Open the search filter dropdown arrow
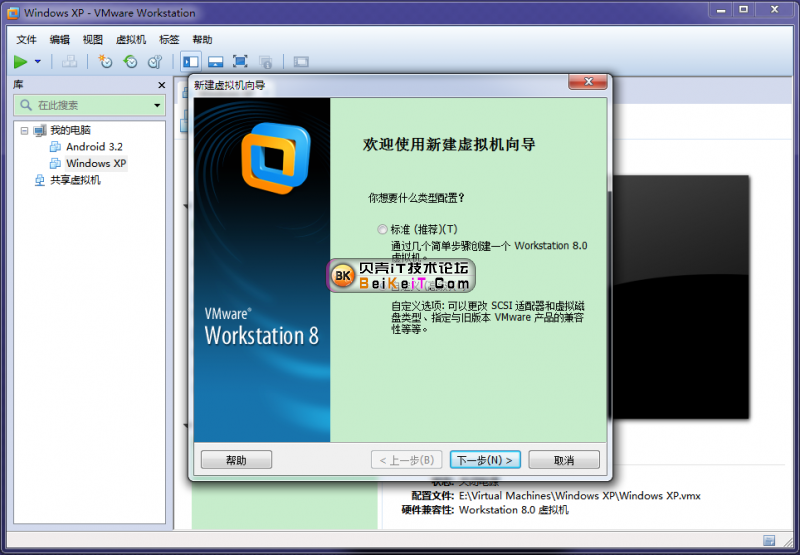The width and height of the screenshot is (800, 555). (157, 106)
